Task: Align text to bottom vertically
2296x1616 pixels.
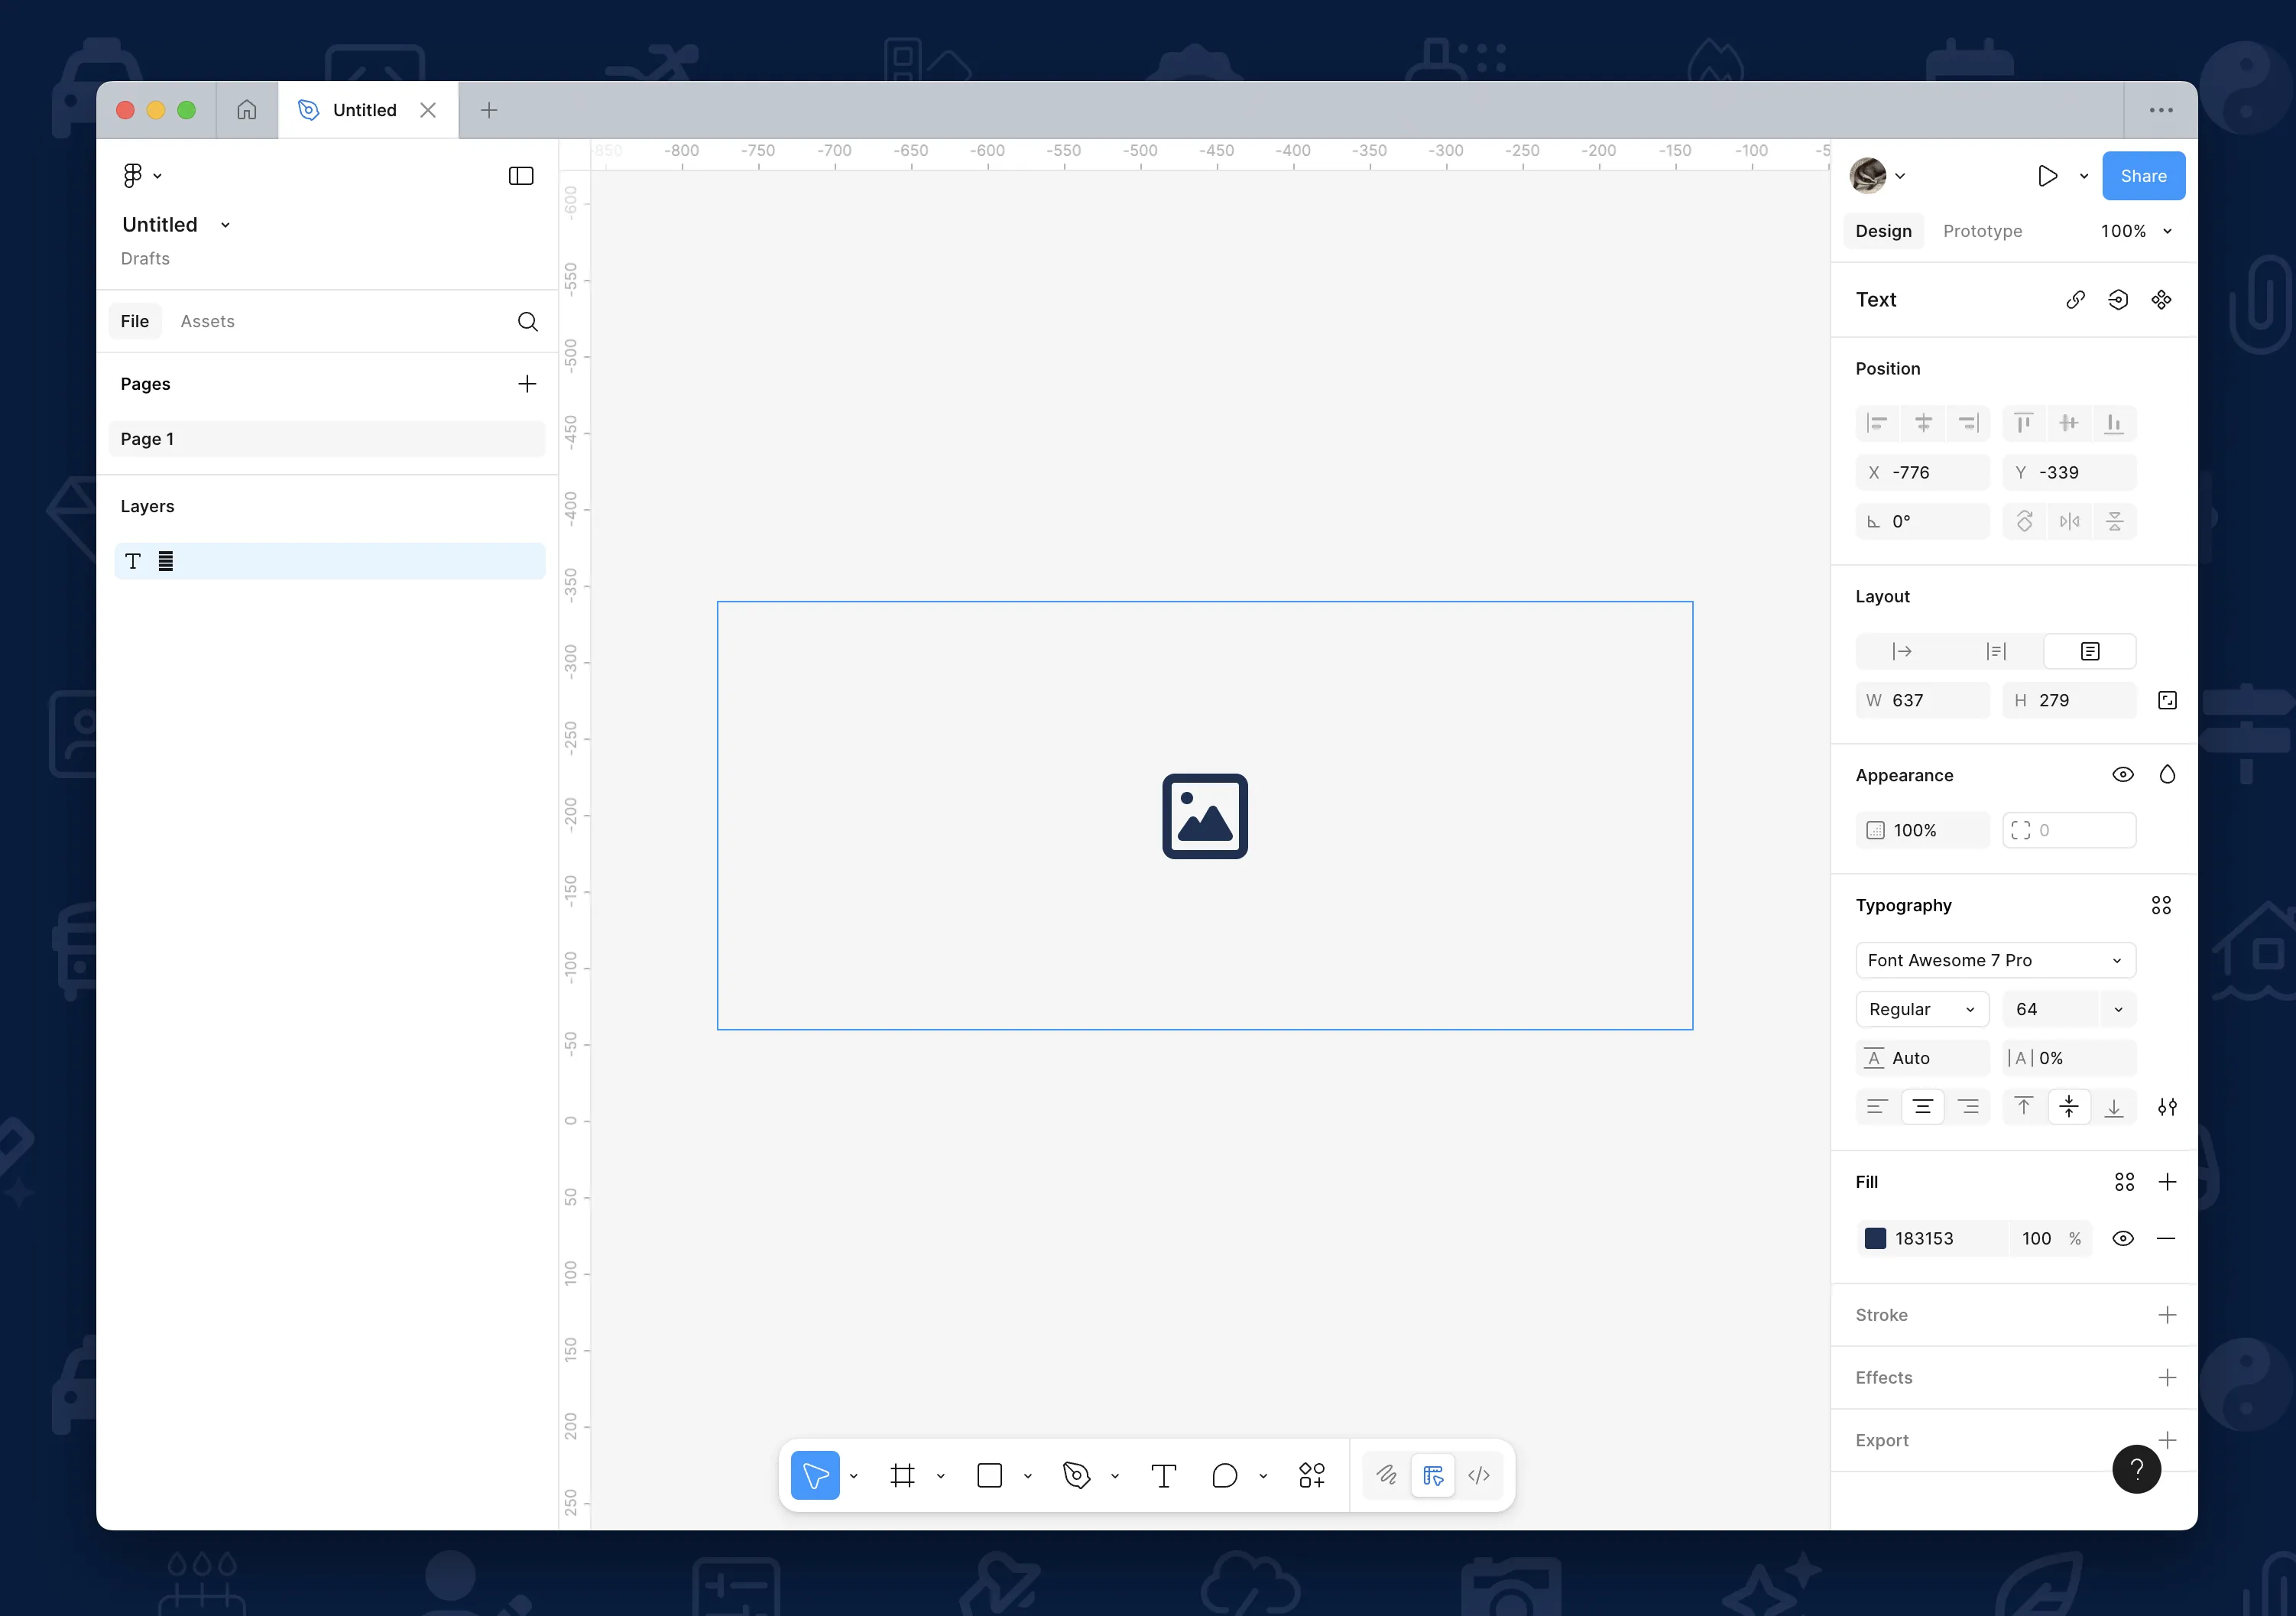Action: click(x=2114, y=1107)
